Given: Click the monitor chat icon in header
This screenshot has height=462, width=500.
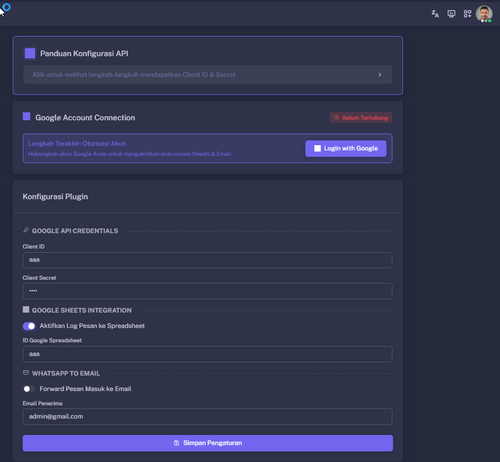Looking at the screenshot, I should 451,14.
